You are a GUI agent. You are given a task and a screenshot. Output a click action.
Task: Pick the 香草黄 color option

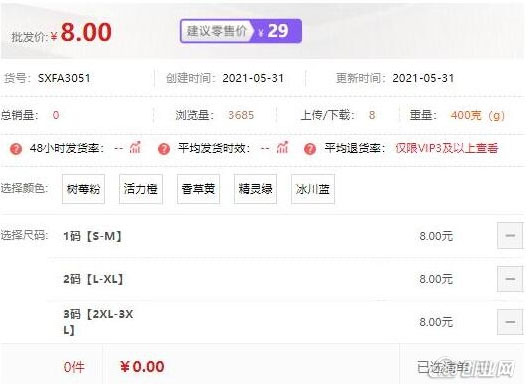click(x=198, y=189)
